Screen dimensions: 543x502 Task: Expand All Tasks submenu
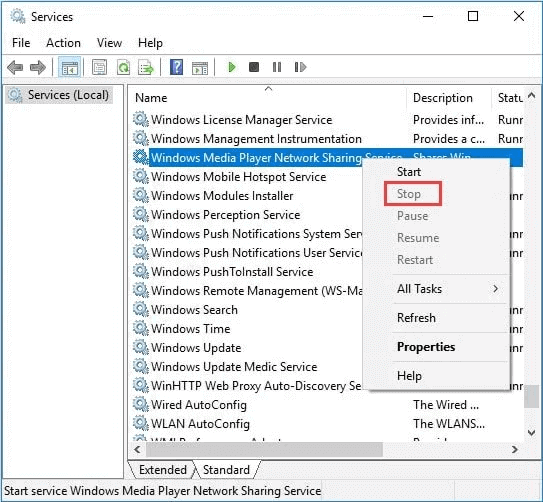tap(437, 289)
